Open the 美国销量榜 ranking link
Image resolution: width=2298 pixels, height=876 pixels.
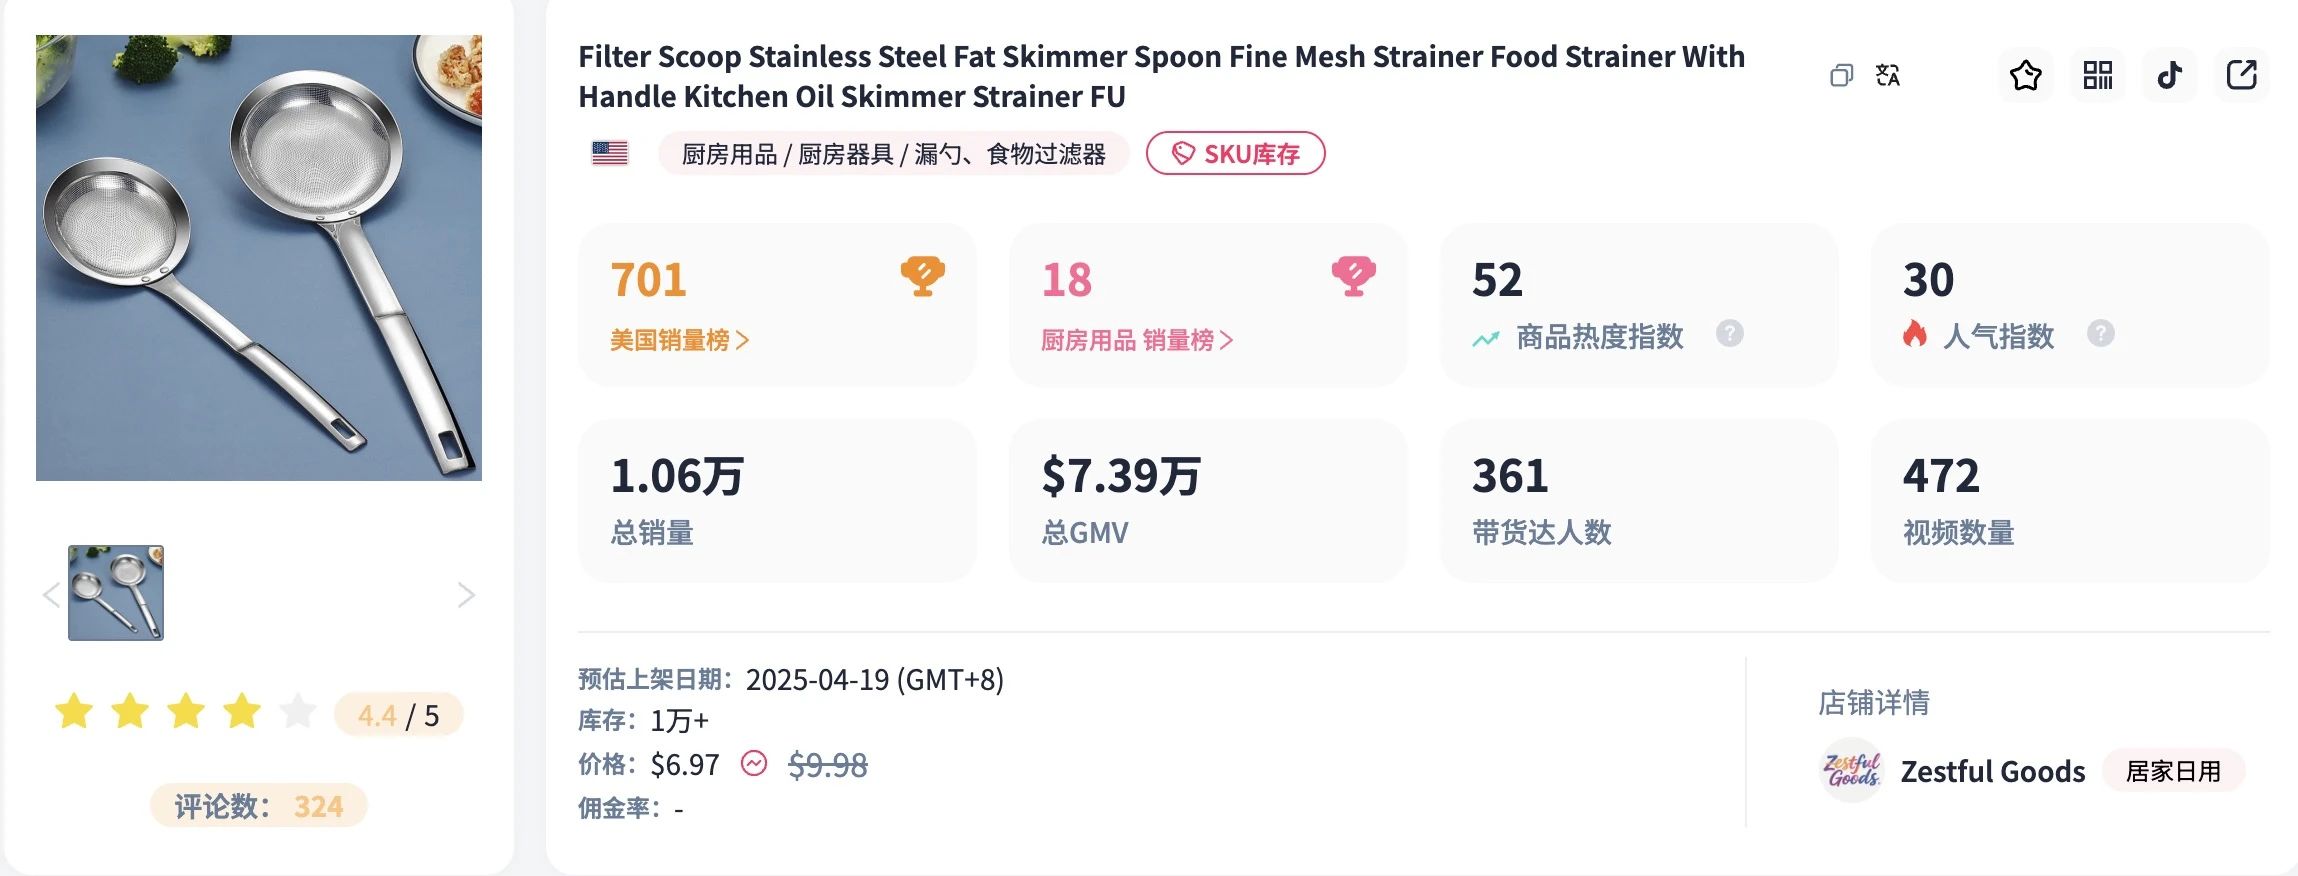pos(680,341)
